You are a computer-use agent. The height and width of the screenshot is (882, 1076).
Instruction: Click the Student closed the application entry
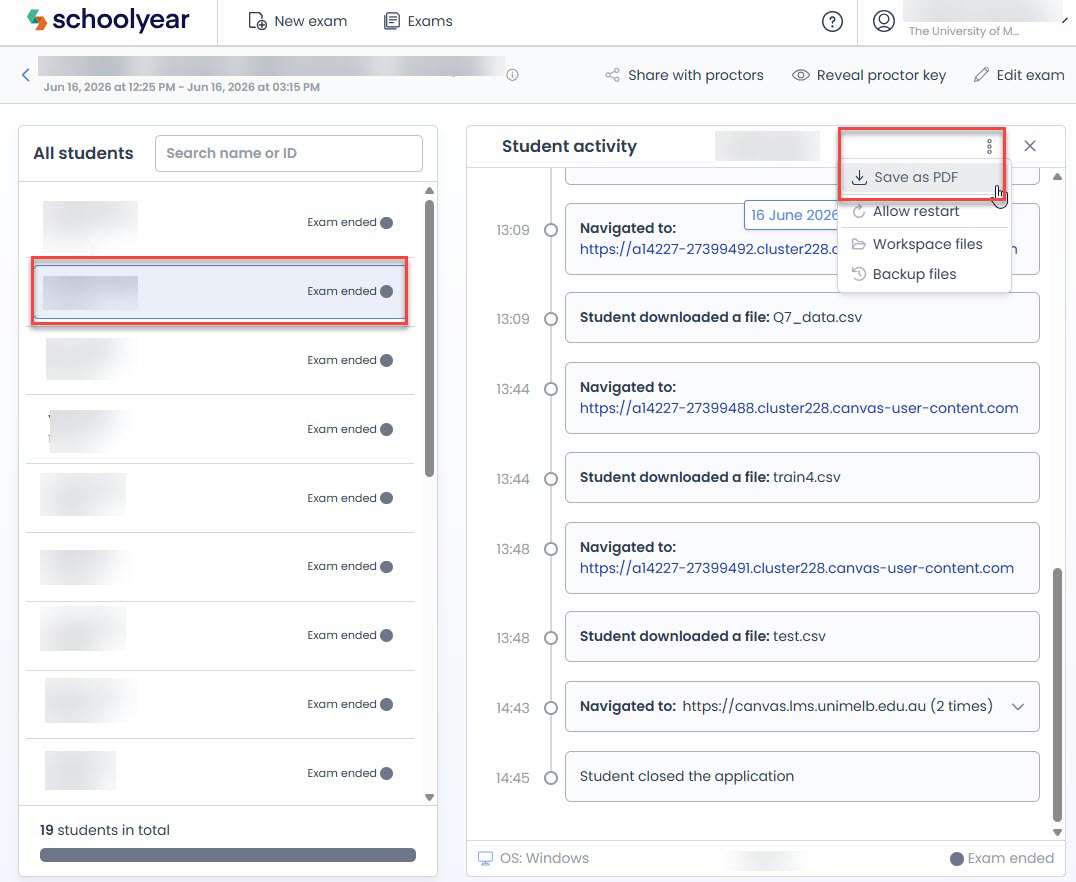802,776
